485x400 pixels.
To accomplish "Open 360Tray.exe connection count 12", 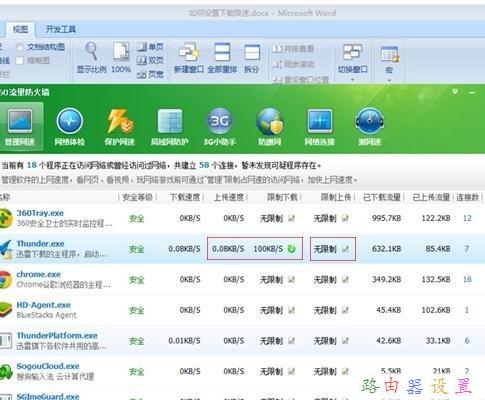I will point(467,218).
